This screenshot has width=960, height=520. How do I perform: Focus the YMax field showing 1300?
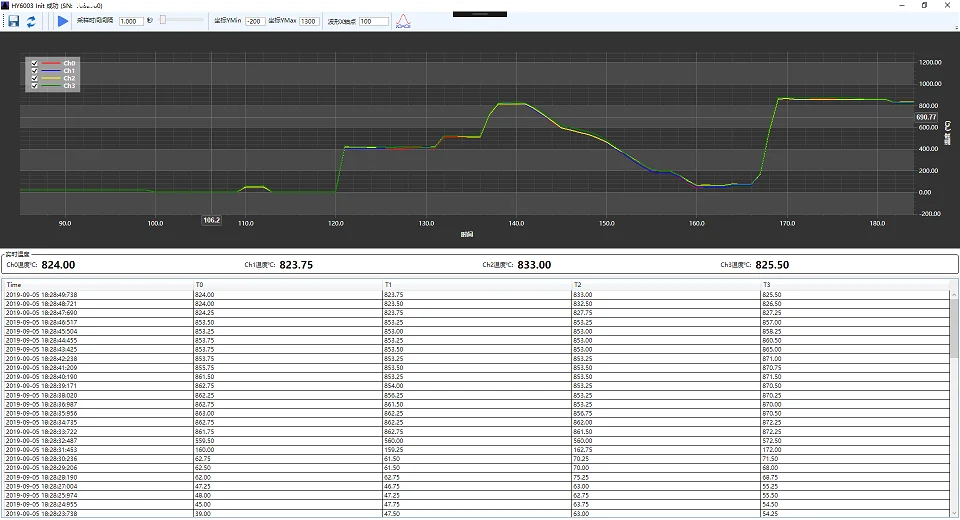(309, 21)
